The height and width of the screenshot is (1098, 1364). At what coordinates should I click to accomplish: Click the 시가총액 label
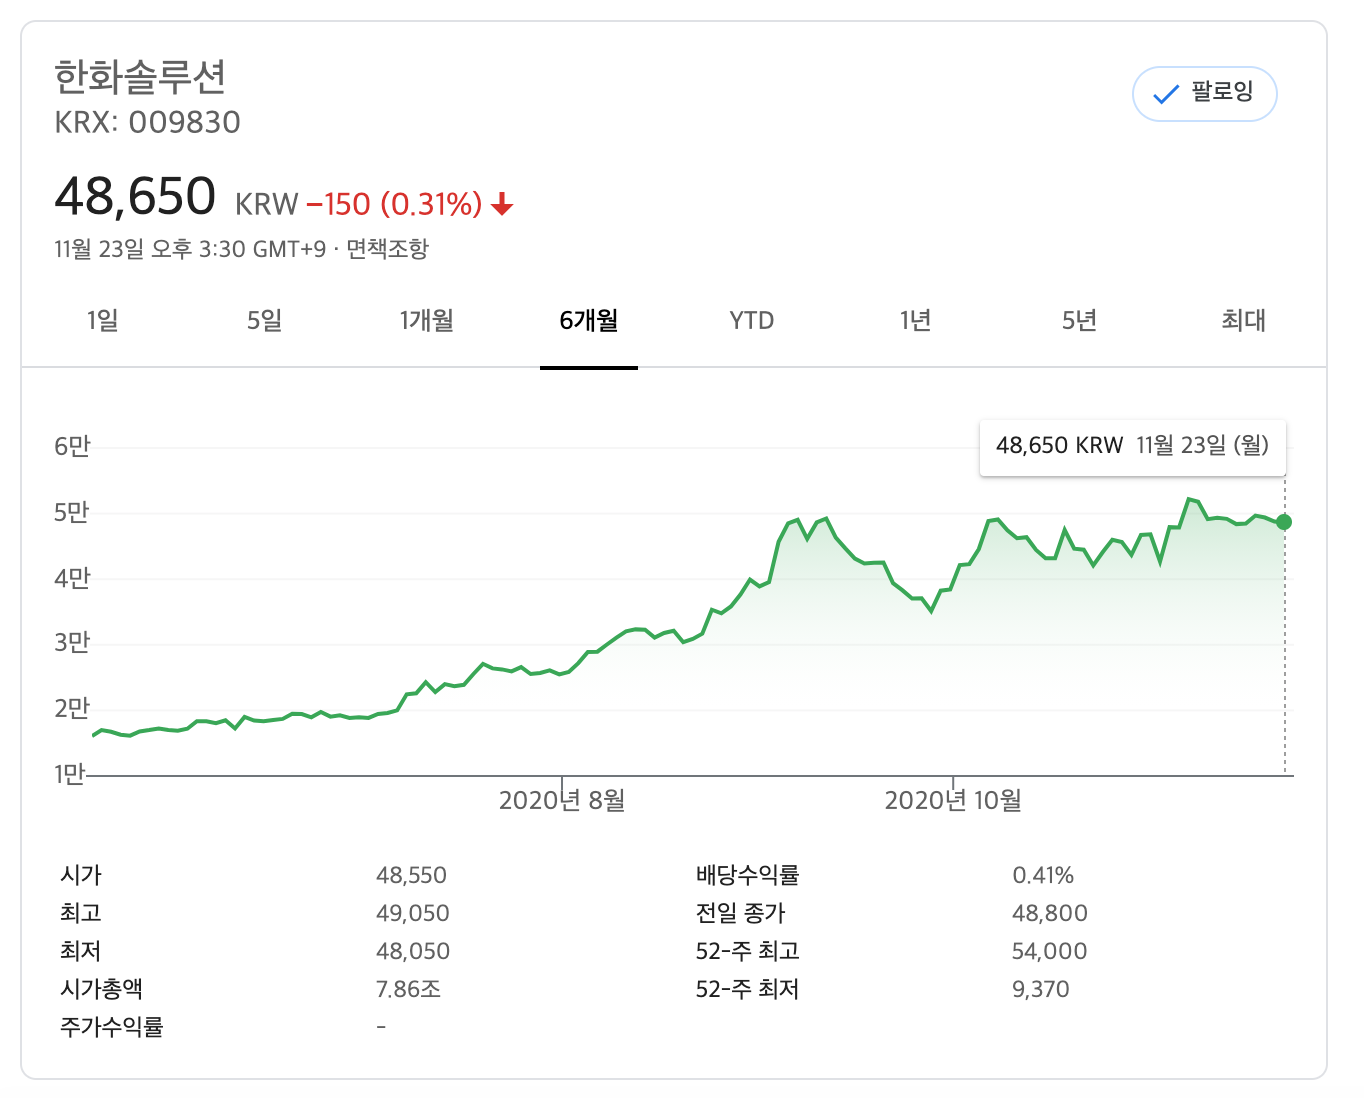101,989
